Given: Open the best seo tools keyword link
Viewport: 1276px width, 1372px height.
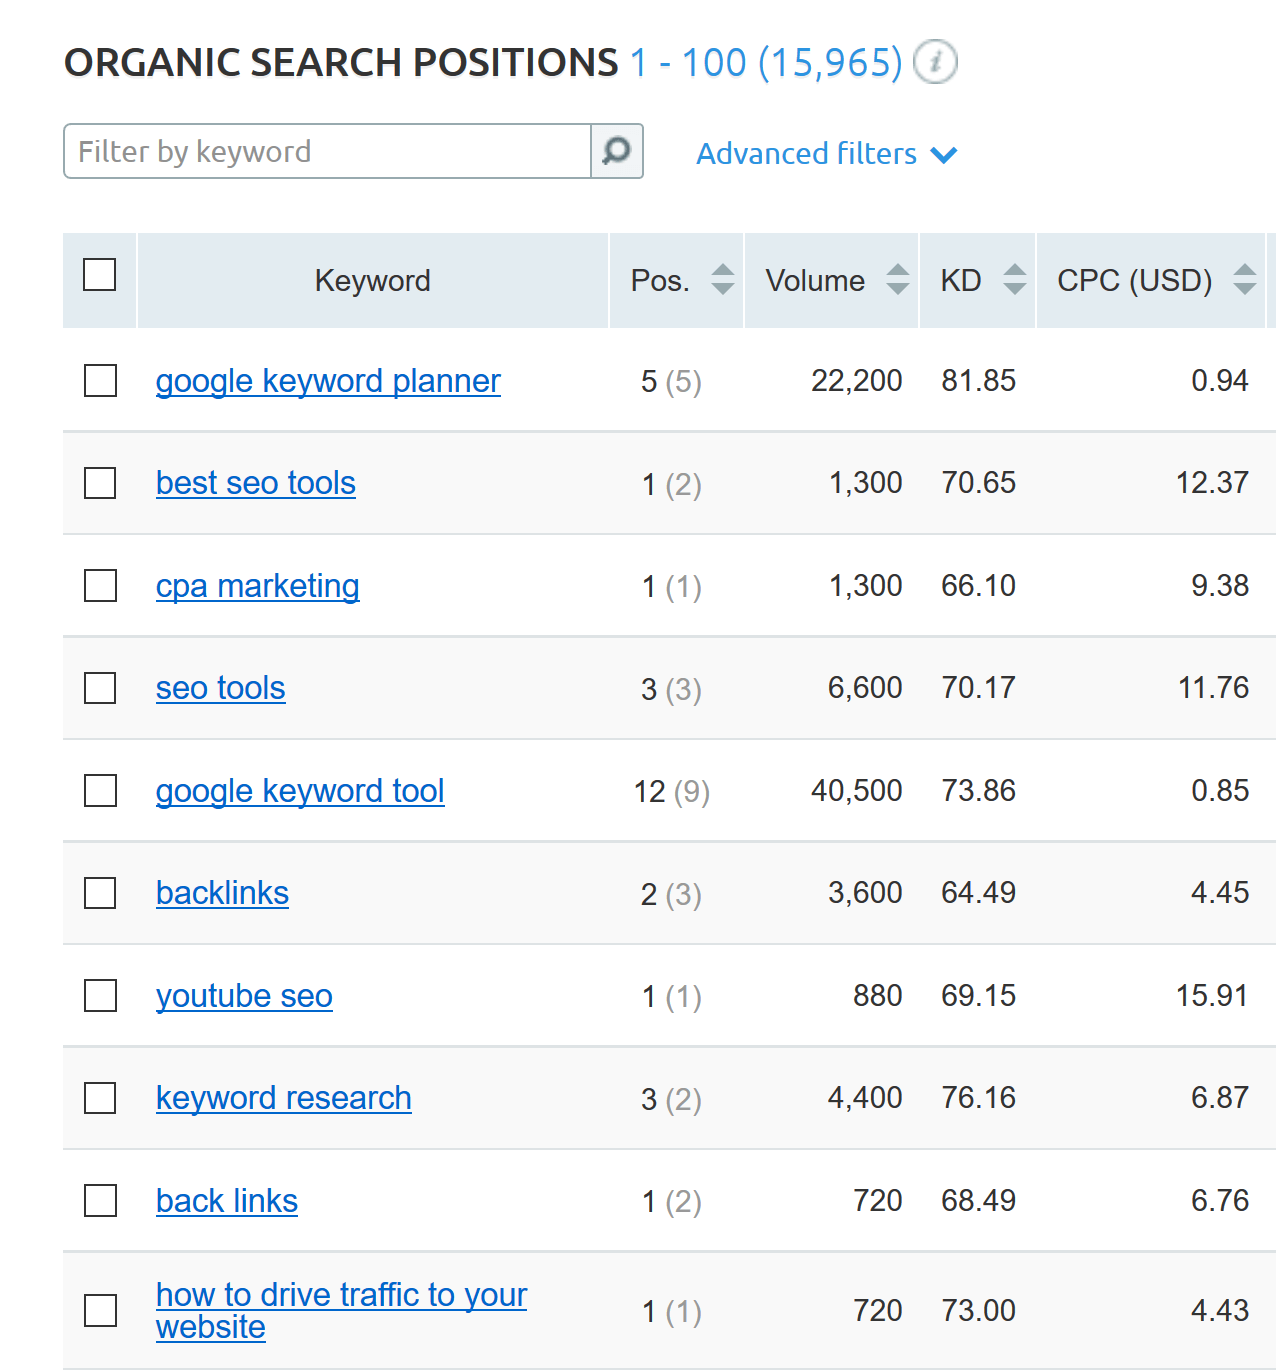Looking at the screenshot, I should [256, 483].
